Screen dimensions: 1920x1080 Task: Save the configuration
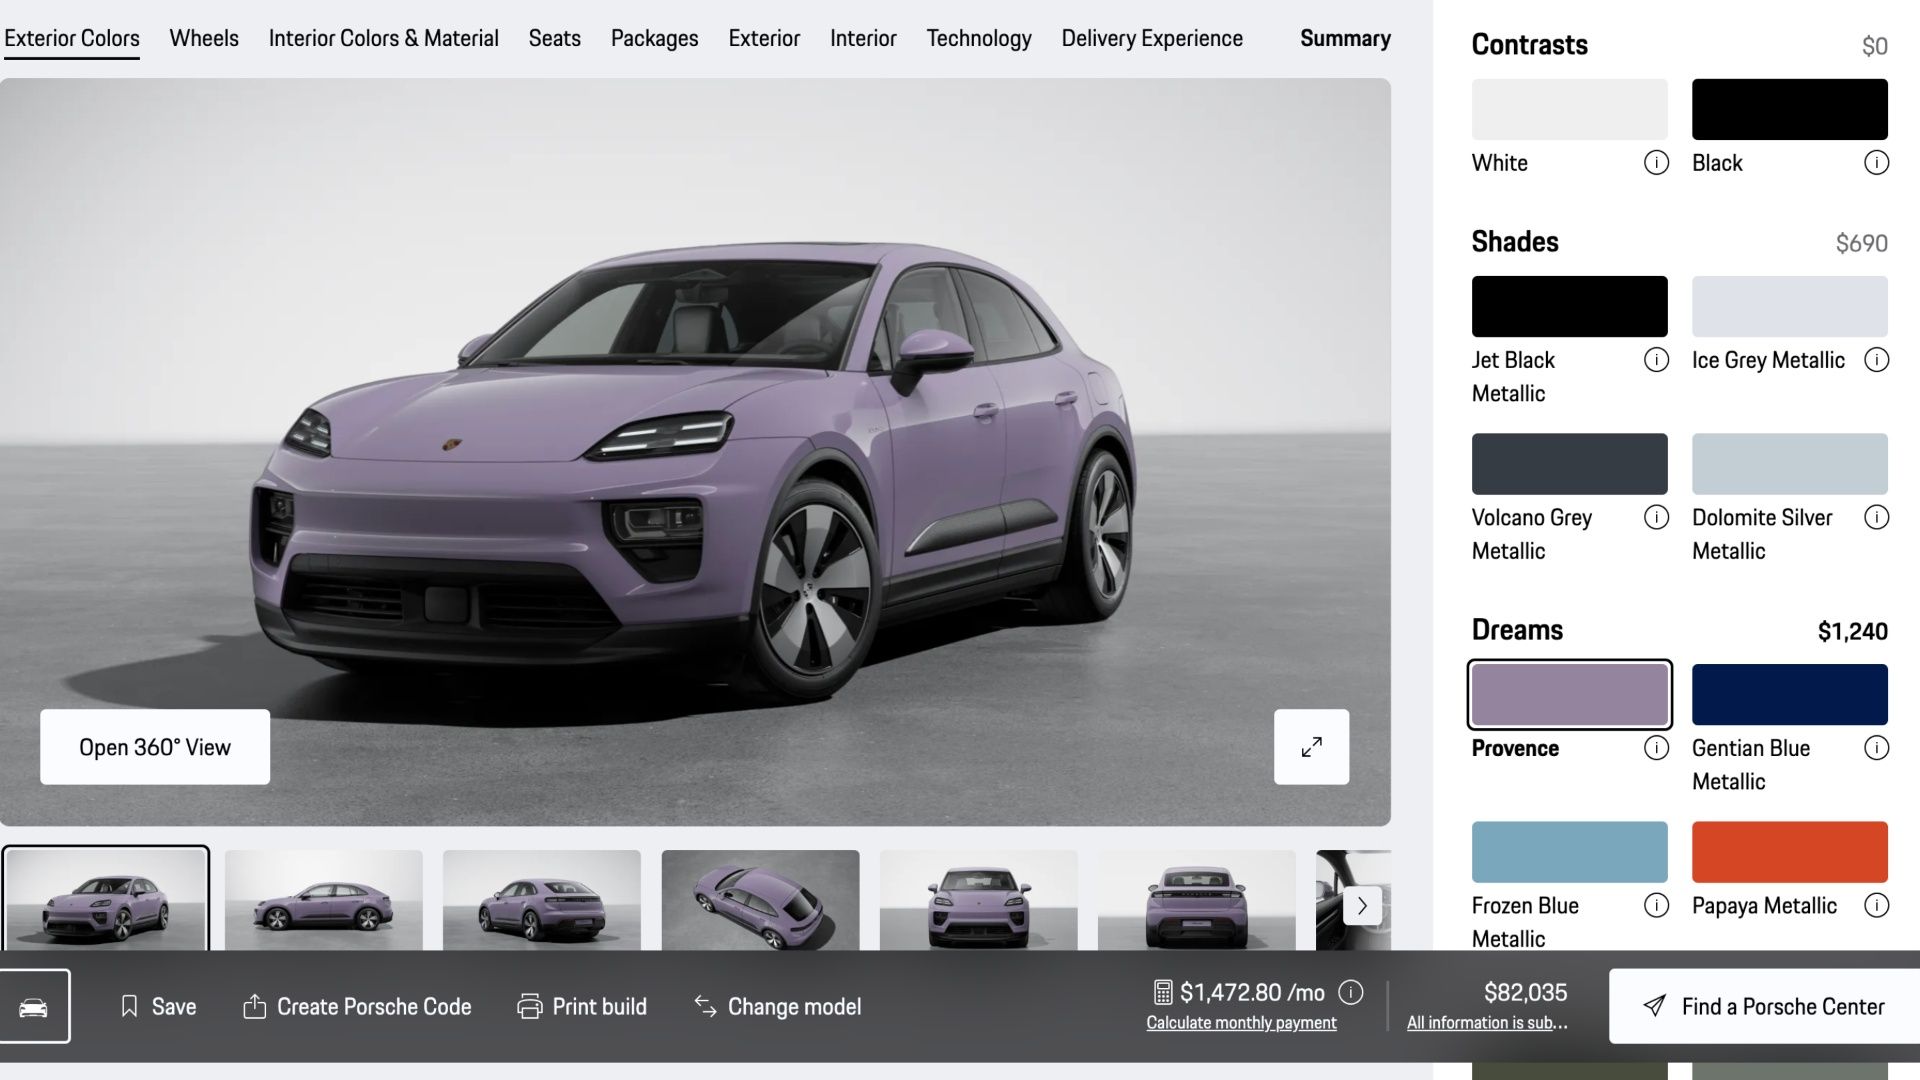click(158, 1006)
